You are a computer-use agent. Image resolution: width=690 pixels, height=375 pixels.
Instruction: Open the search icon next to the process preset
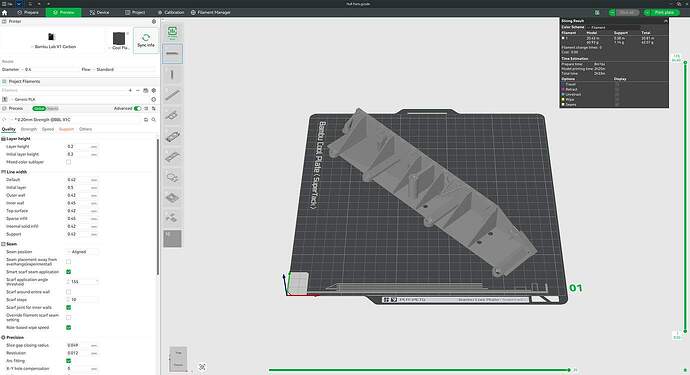[154, 120]
